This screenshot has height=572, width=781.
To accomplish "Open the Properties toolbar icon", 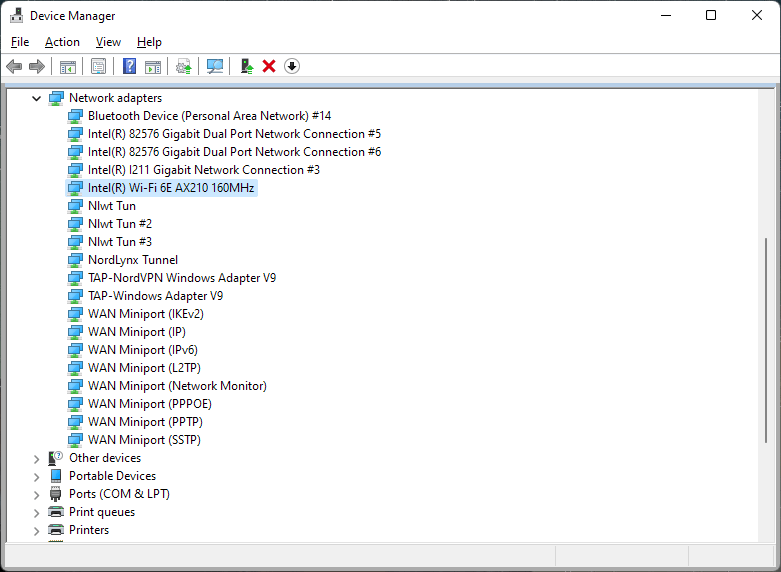I will (x=98, y=66).
